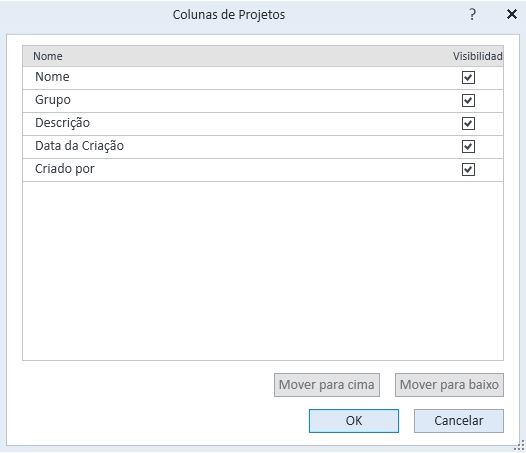Screen dimensions: 526x453
Task: Select the Grupo row
Action: pos(263,101)
